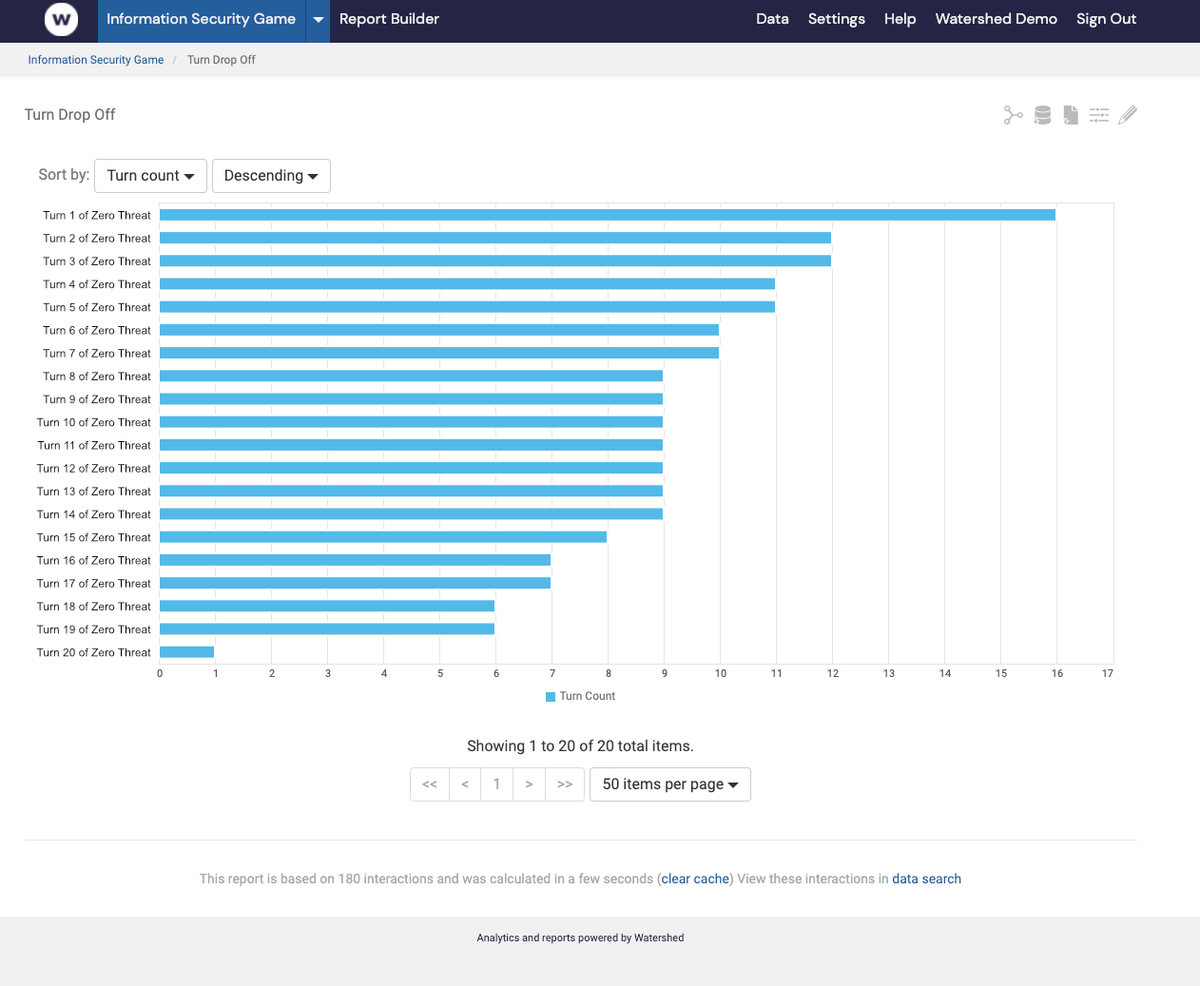Click the clear cache link

(x=694, y=878)
